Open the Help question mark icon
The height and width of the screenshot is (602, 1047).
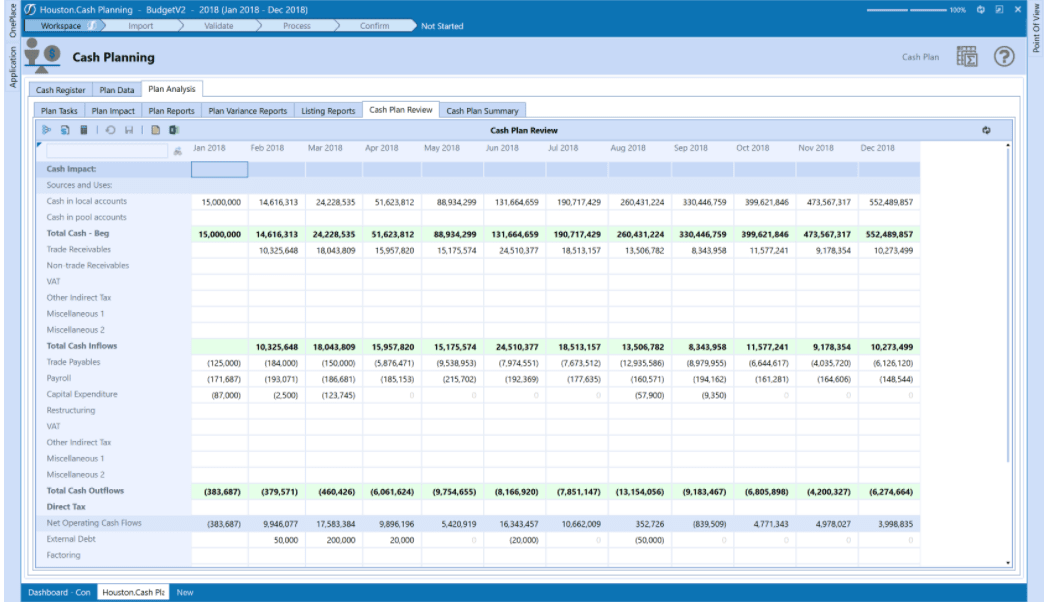coord(1005,56)
